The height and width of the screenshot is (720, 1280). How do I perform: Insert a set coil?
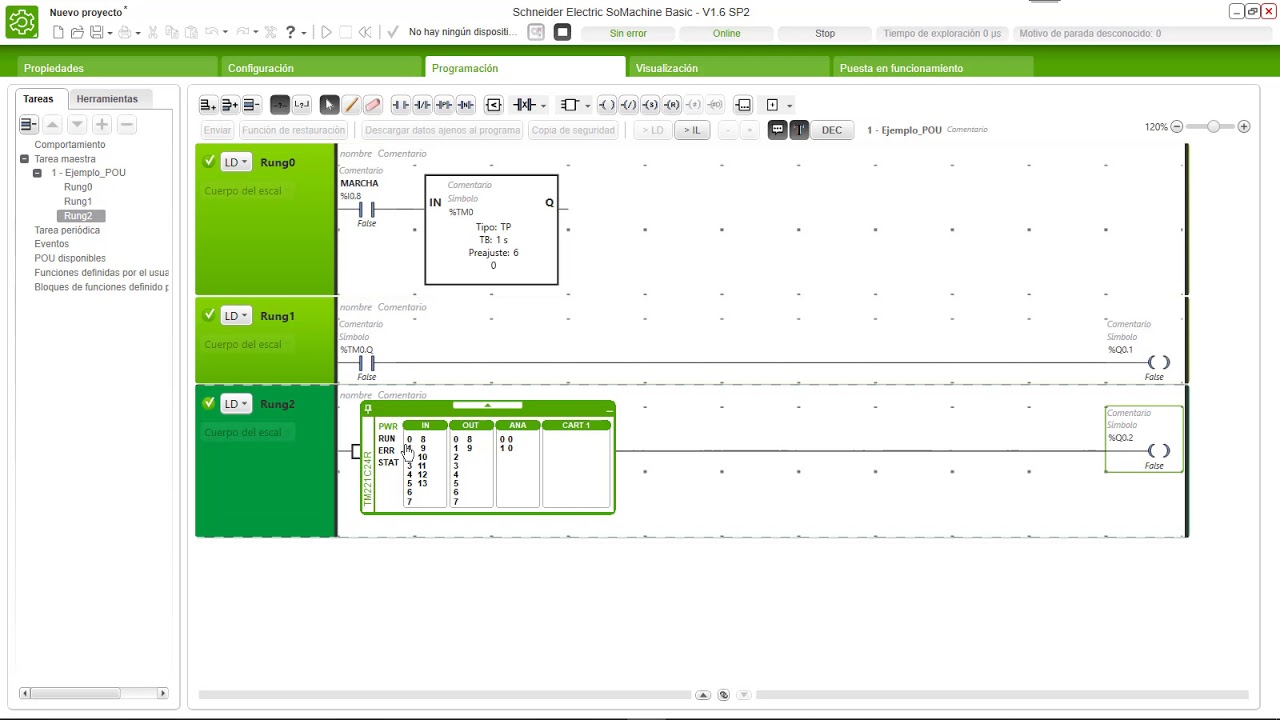point(650,105)
